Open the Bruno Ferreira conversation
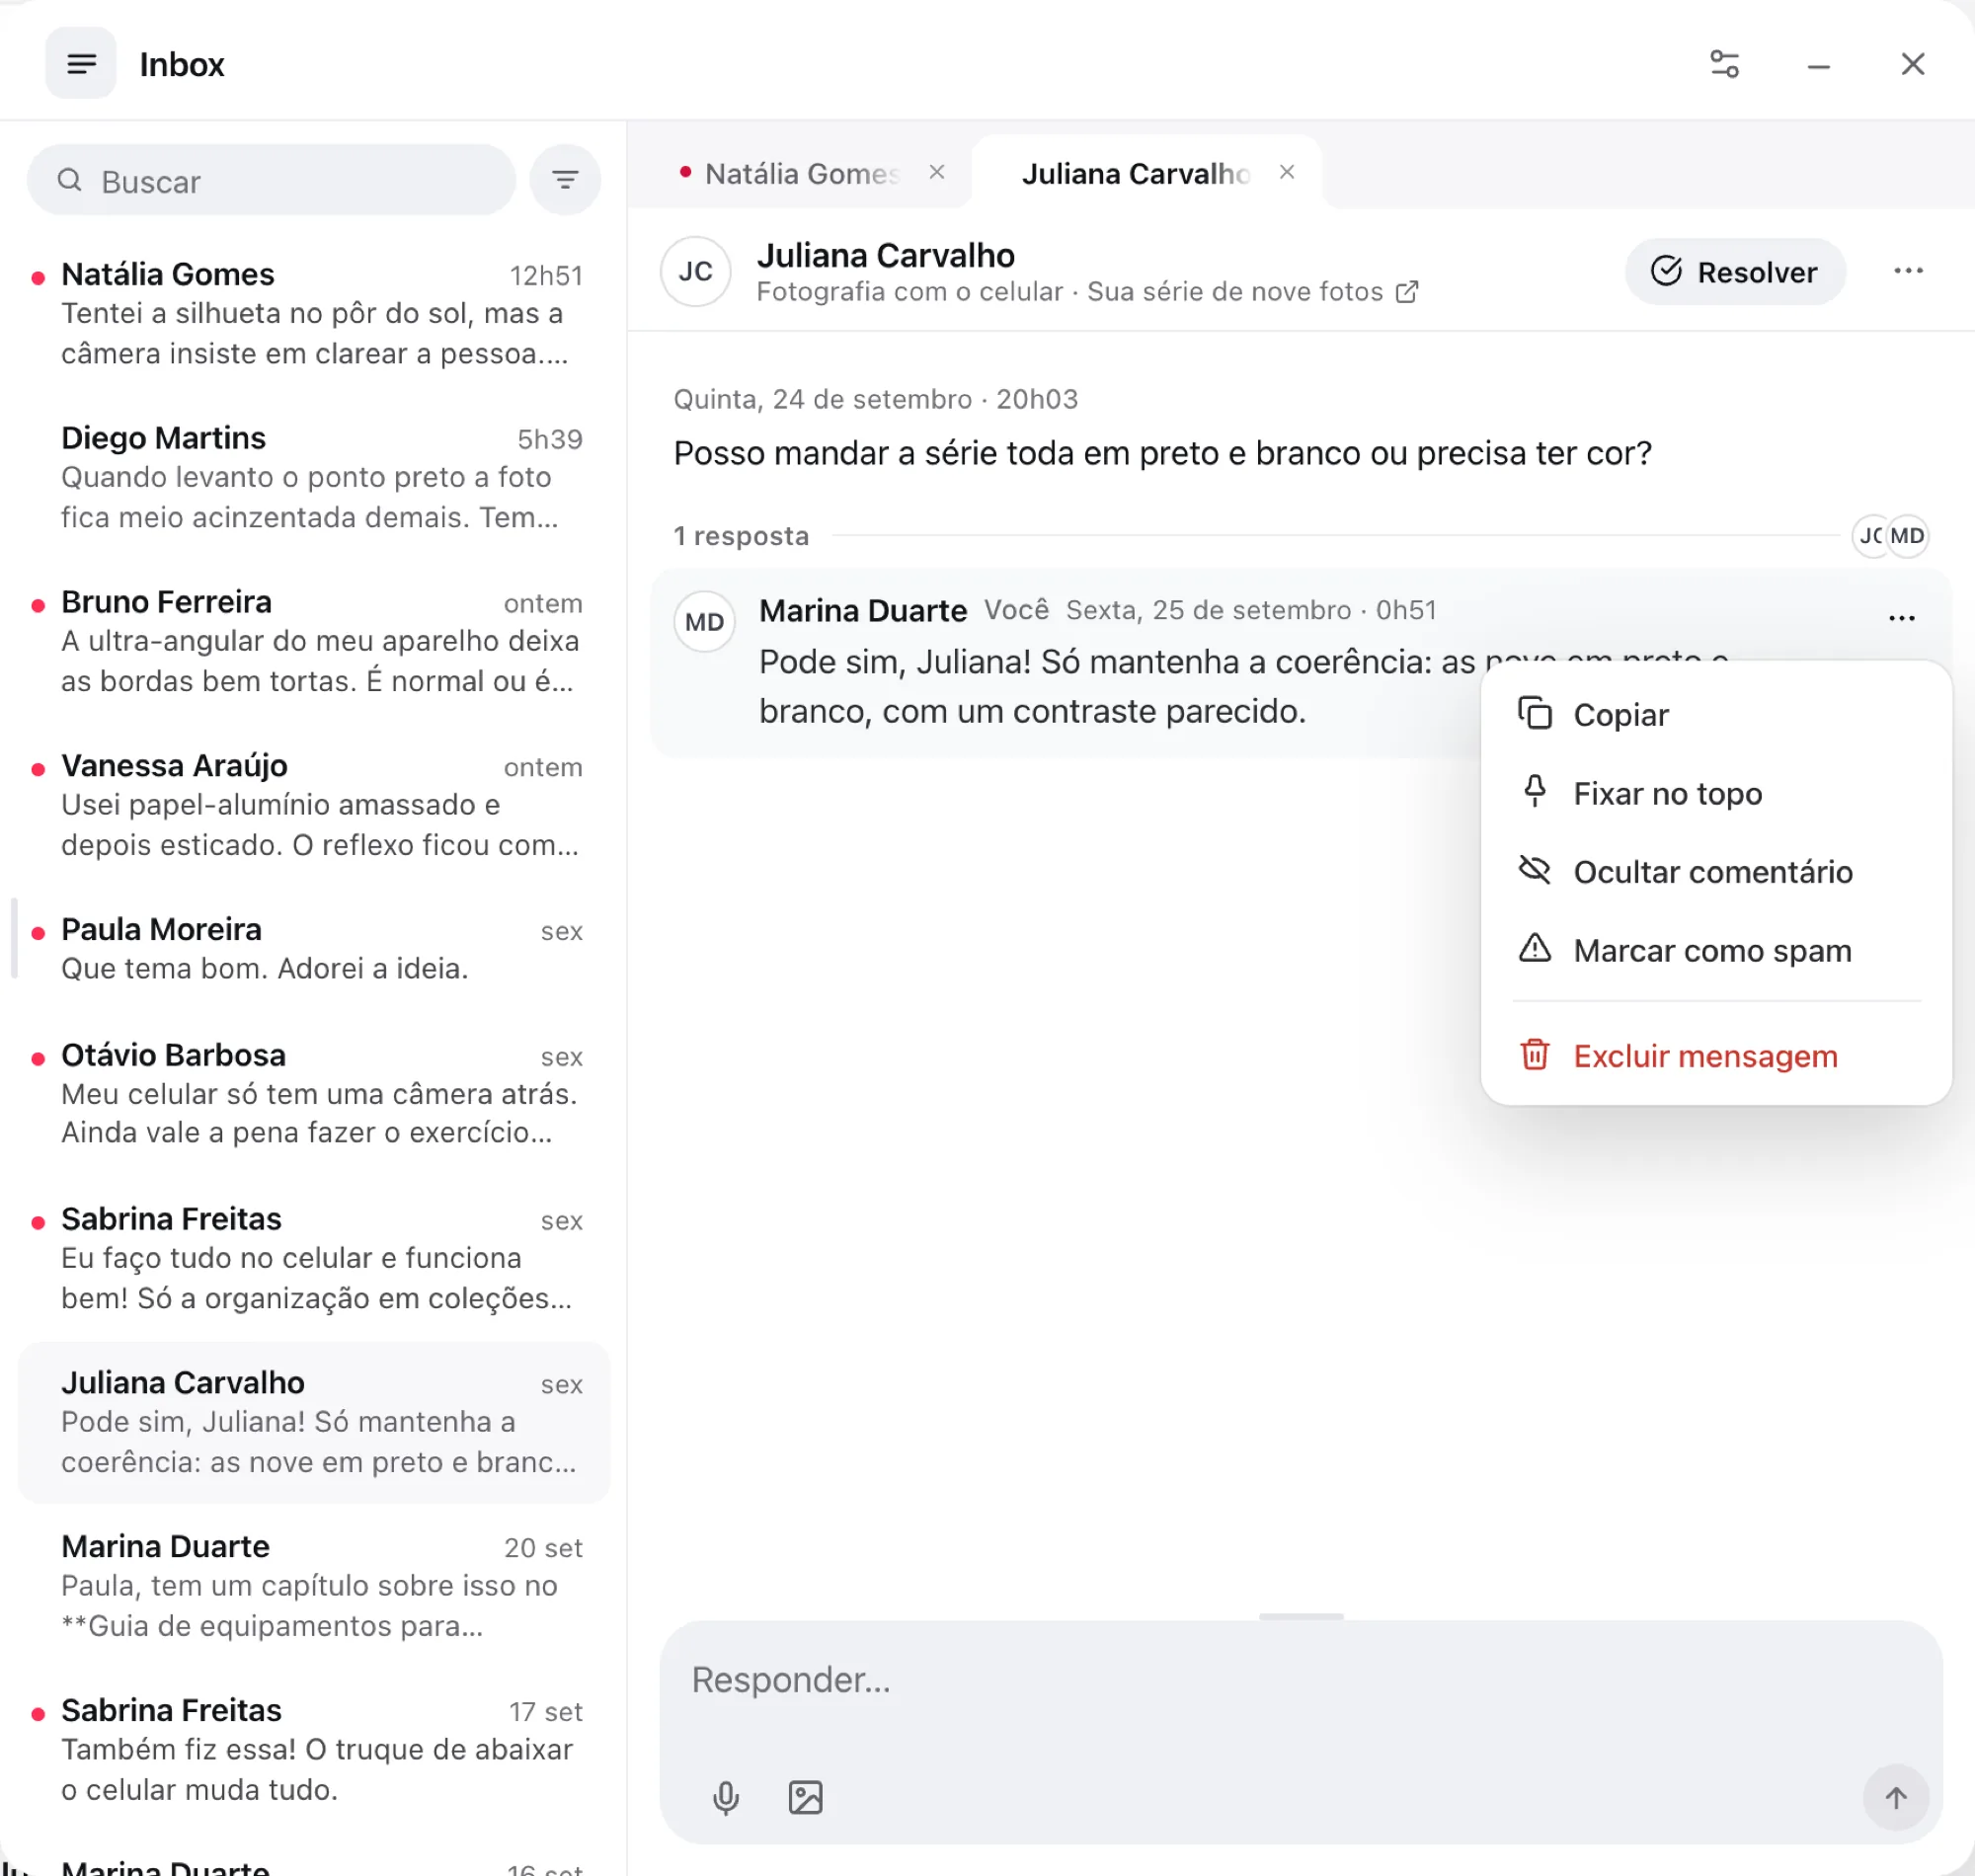 (314, 642)
